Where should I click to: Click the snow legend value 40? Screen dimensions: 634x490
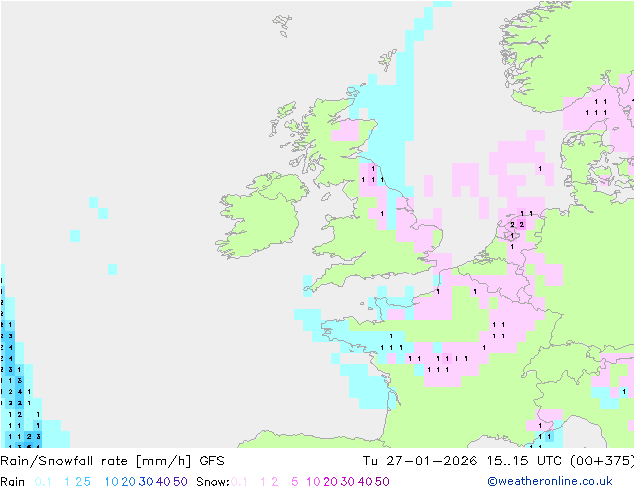click(x=365, y=482)
